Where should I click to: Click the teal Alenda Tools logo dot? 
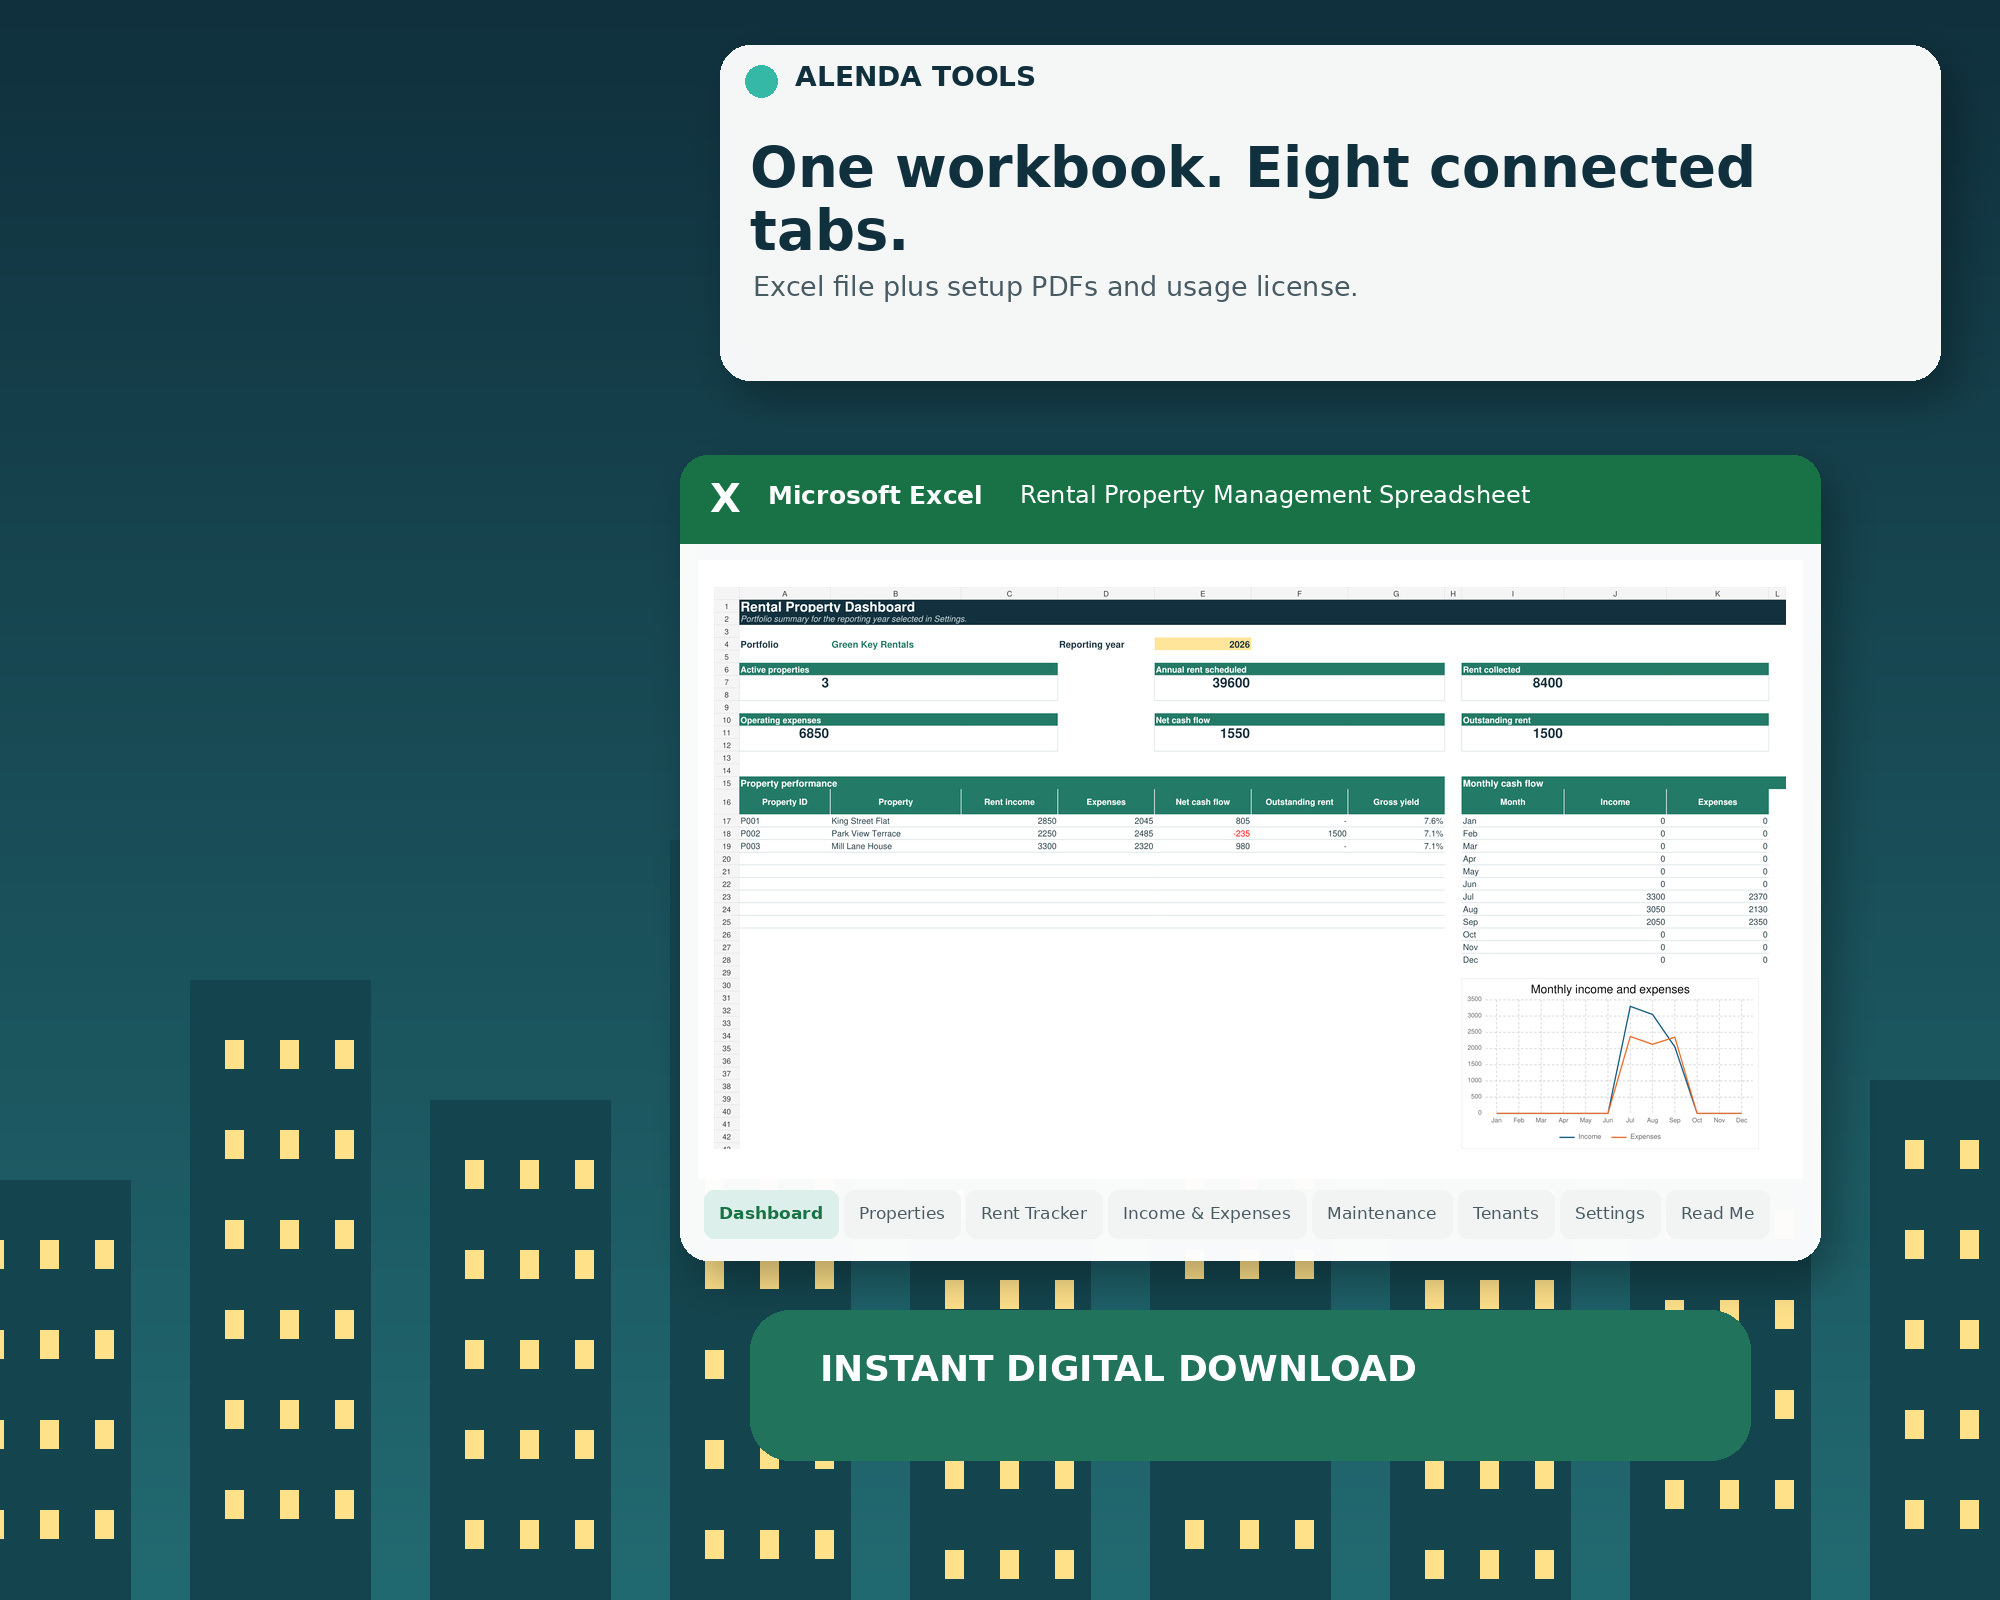[762, 81]
